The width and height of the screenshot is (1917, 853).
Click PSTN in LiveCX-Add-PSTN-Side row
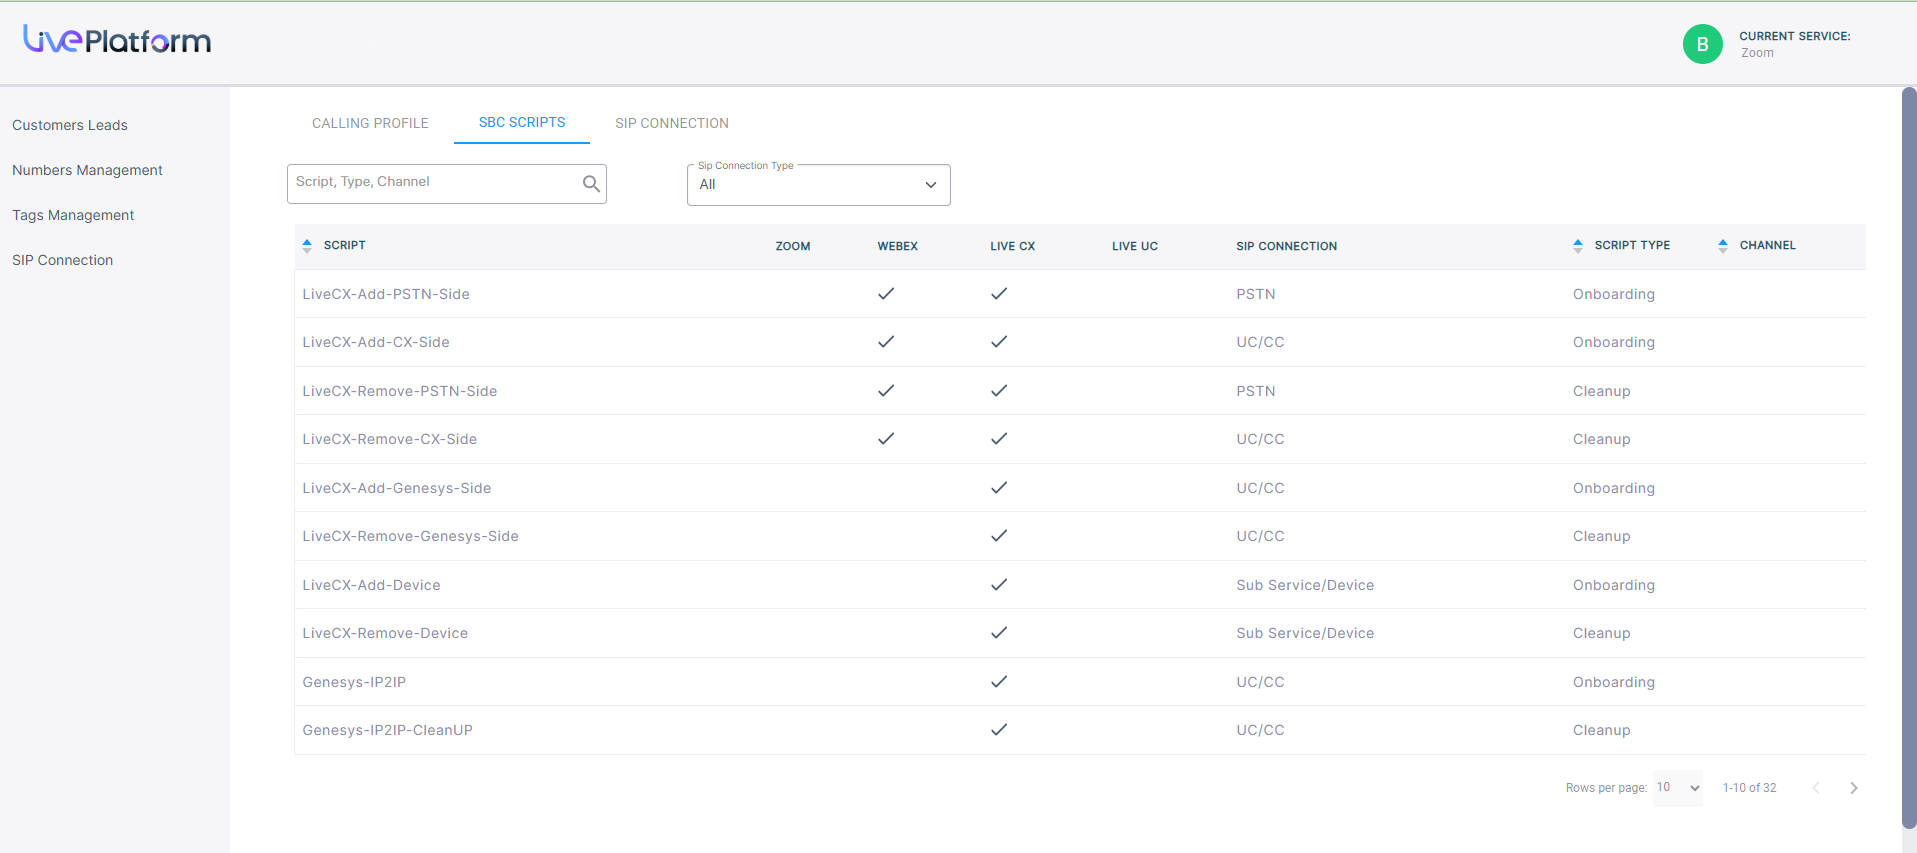(x=1256, y=294)
